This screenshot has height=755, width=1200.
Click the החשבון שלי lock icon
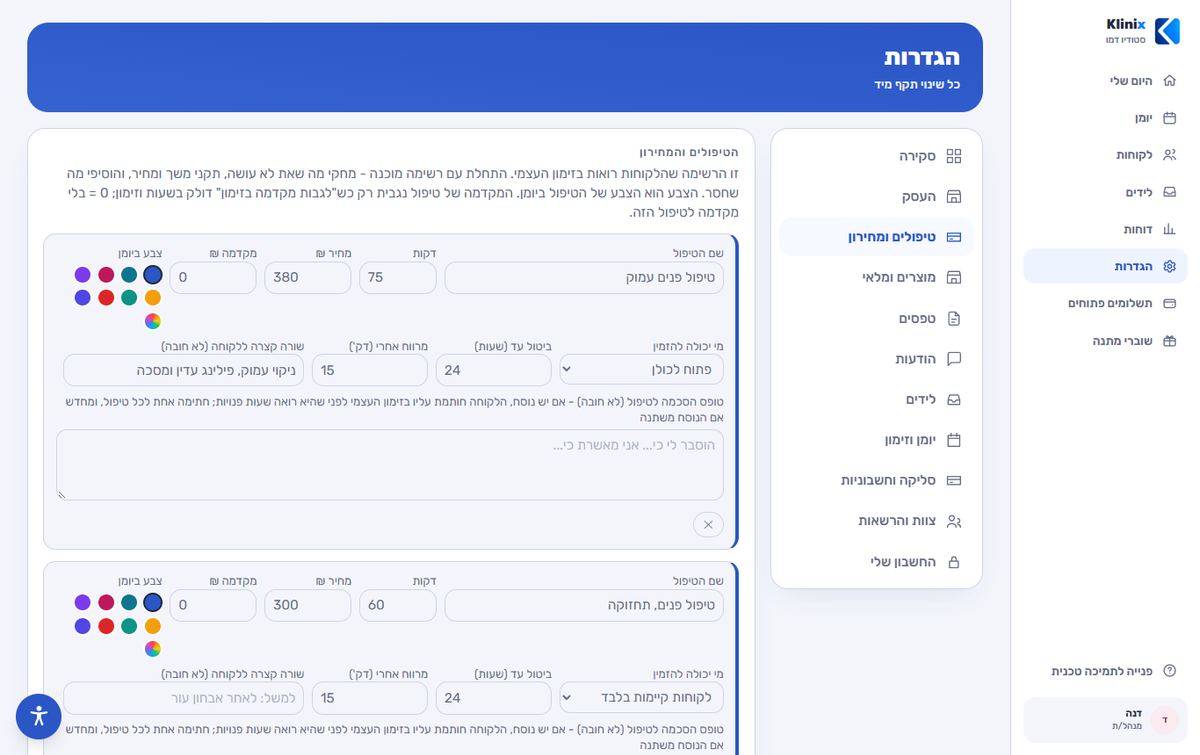[954, 562]
